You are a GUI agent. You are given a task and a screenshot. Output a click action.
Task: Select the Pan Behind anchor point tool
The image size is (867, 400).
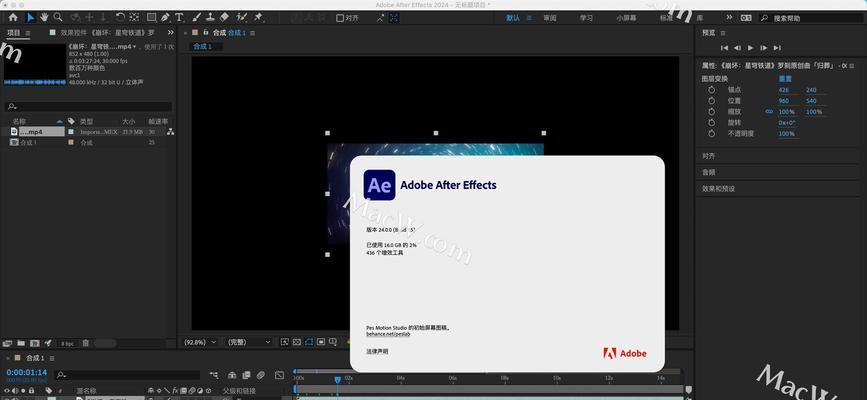click(x=134, y=17)
